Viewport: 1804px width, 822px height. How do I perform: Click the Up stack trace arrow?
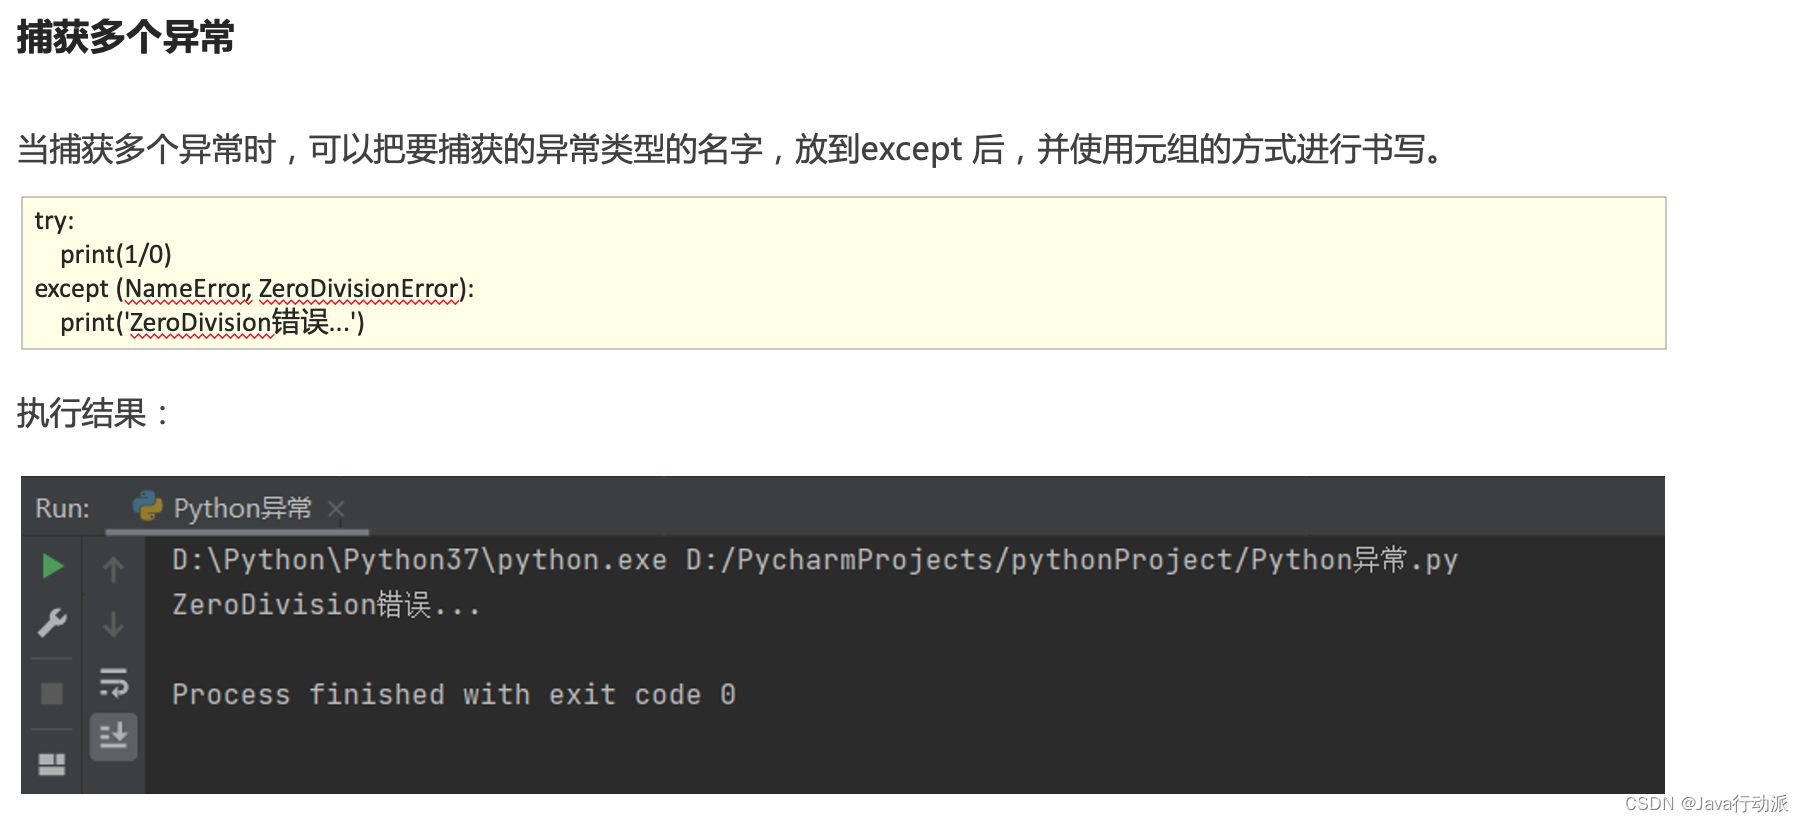tap(113, 569)
